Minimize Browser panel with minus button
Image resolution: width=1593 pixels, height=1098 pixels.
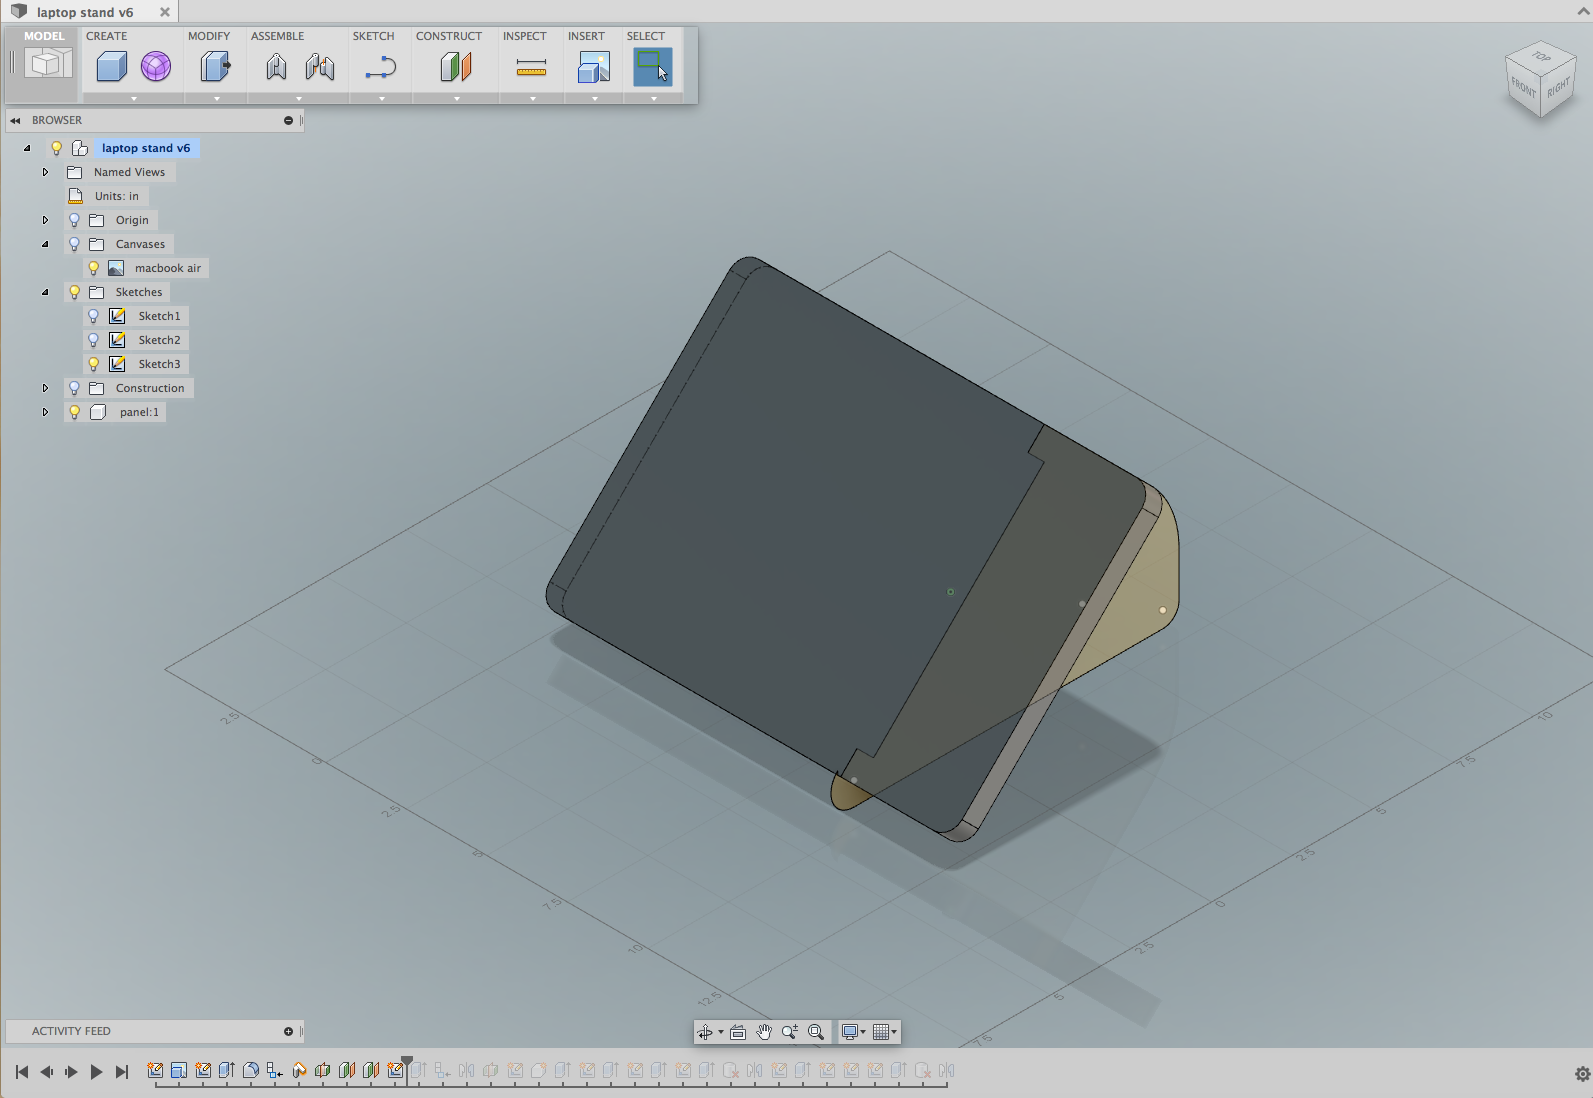click(288, 120)
